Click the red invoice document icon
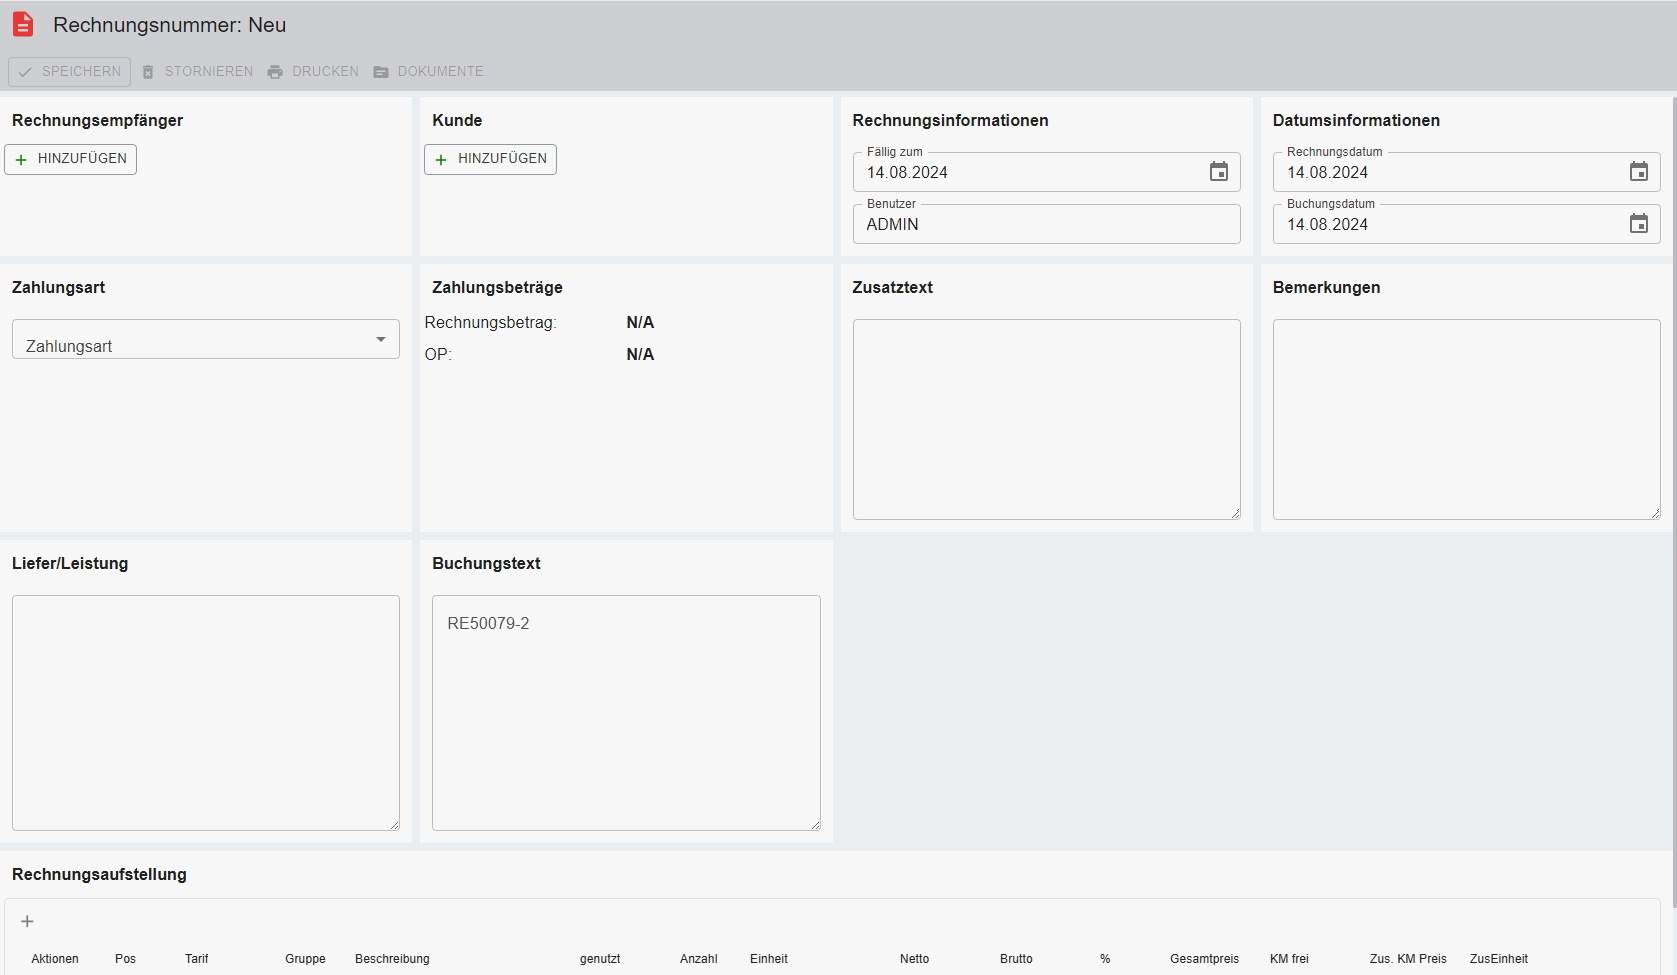Viewport: 1677px width, 975px height. tap(23, 25)
